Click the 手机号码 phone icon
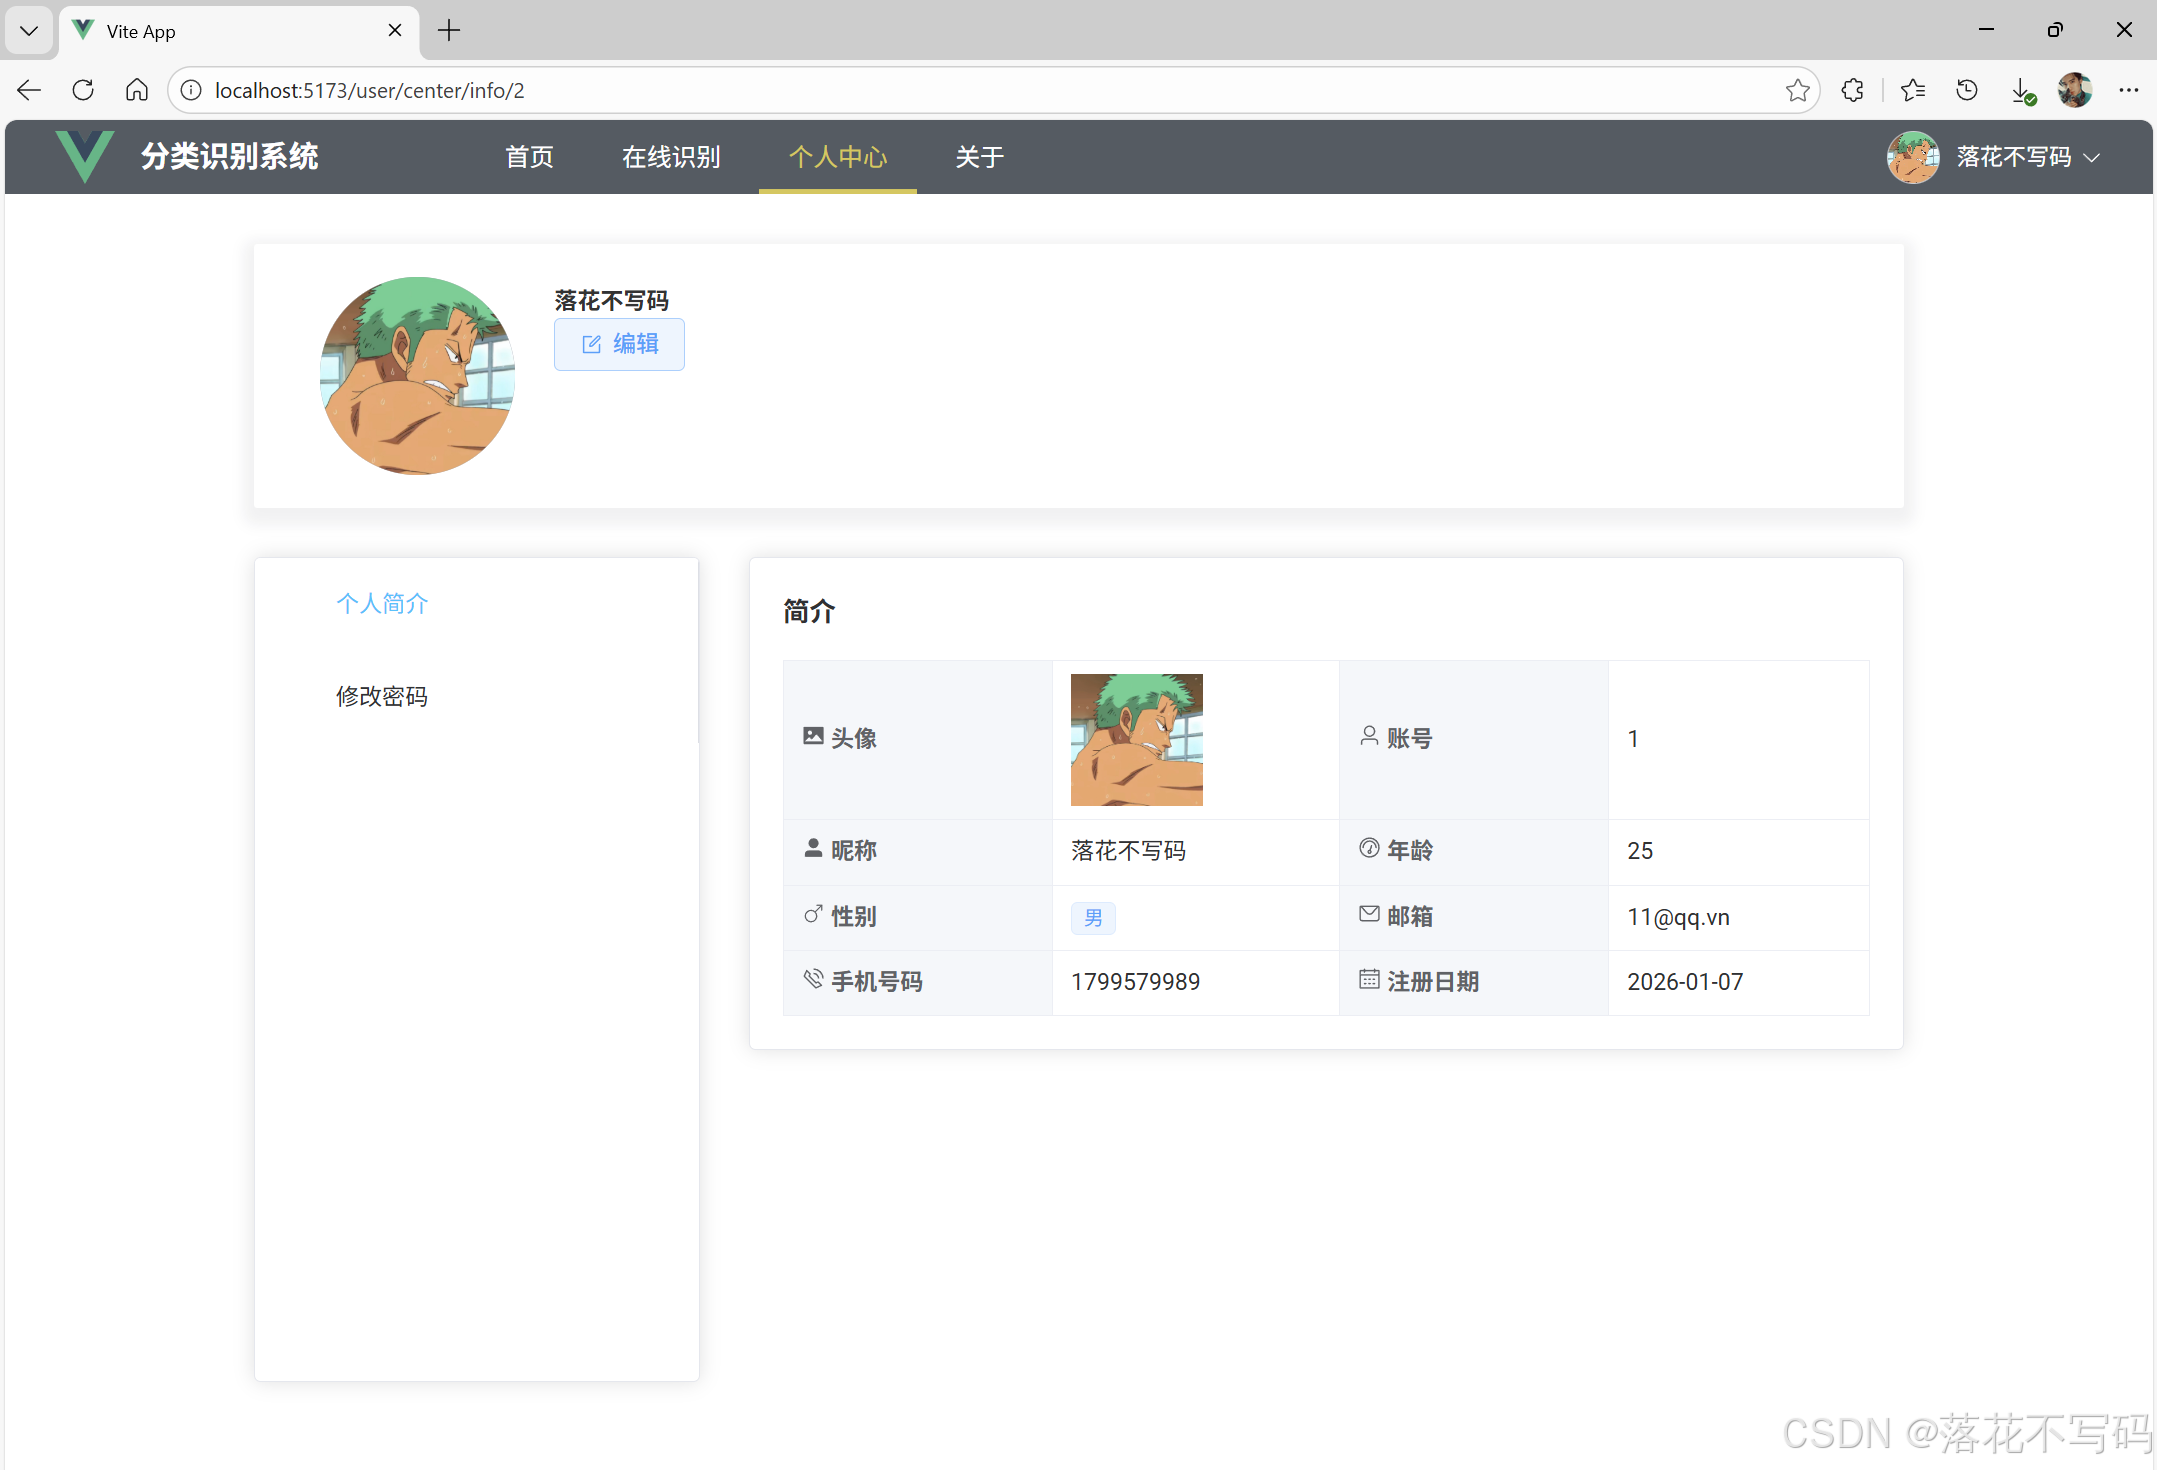2157x1470 pixels. [813, 979]
